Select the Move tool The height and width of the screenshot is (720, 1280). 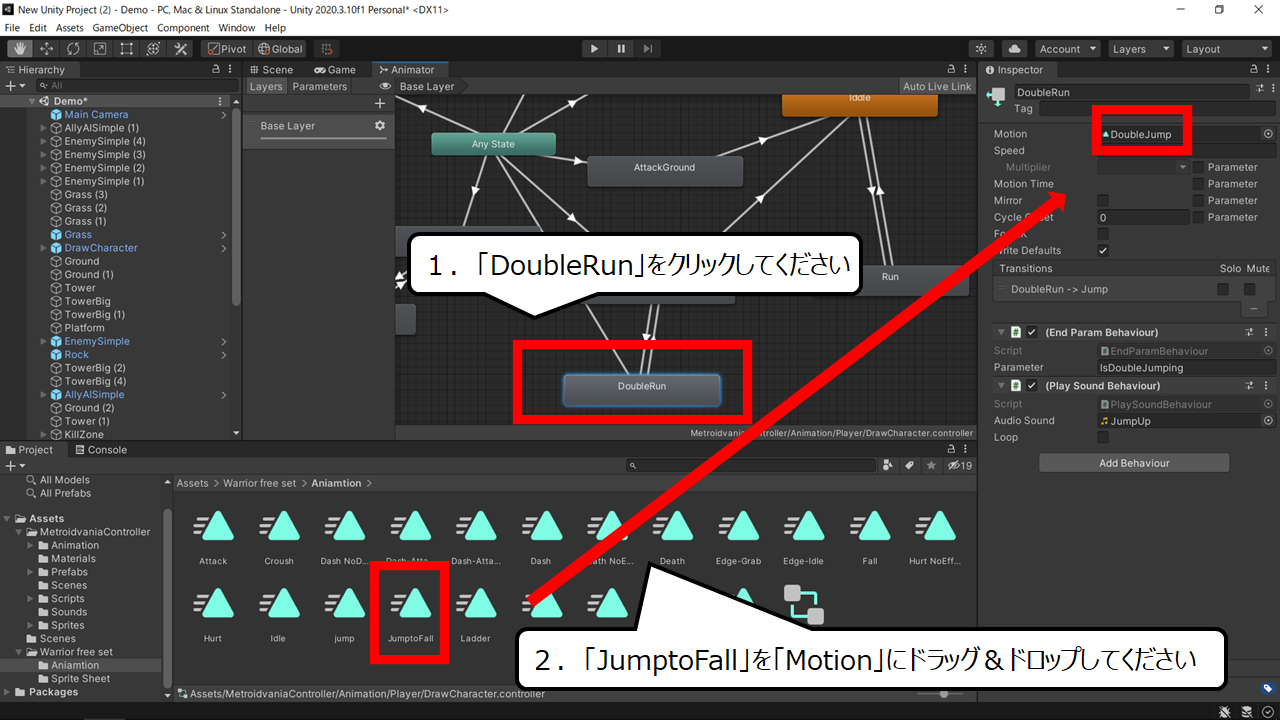pyautogui.click(x=46, y=49)
